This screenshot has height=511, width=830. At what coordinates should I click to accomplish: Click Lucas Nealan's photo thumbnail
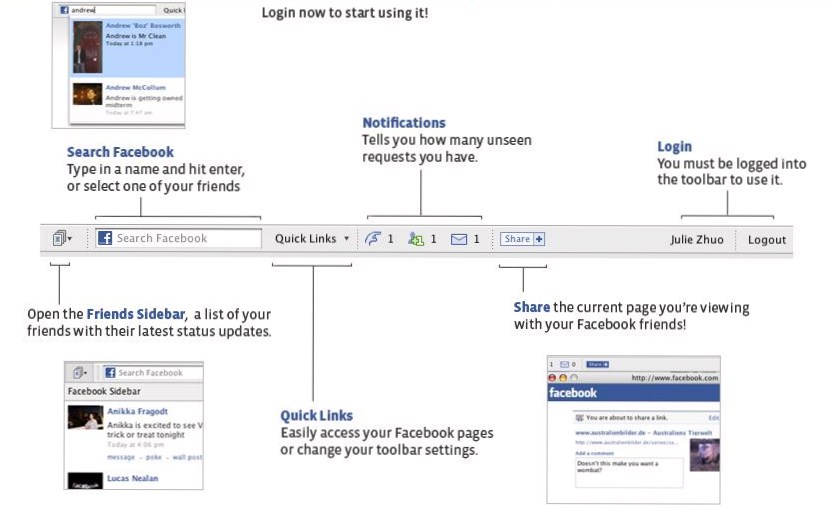(85, 481)
